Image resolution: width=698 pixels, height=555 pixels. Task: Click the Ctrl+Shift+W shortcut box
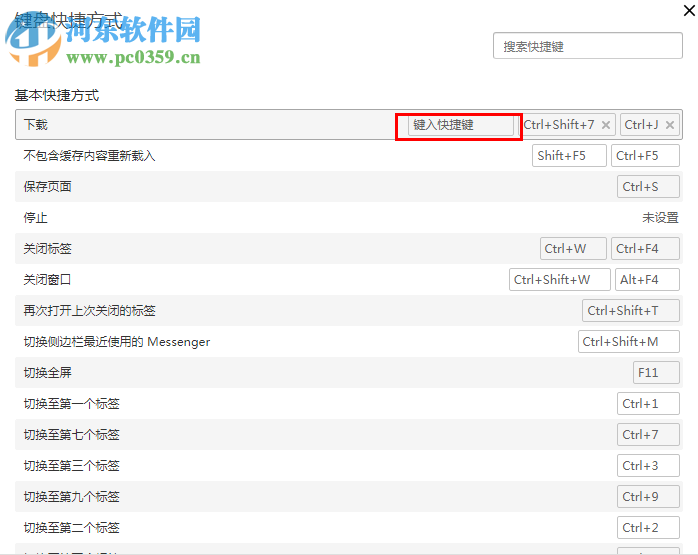(560, 280)
